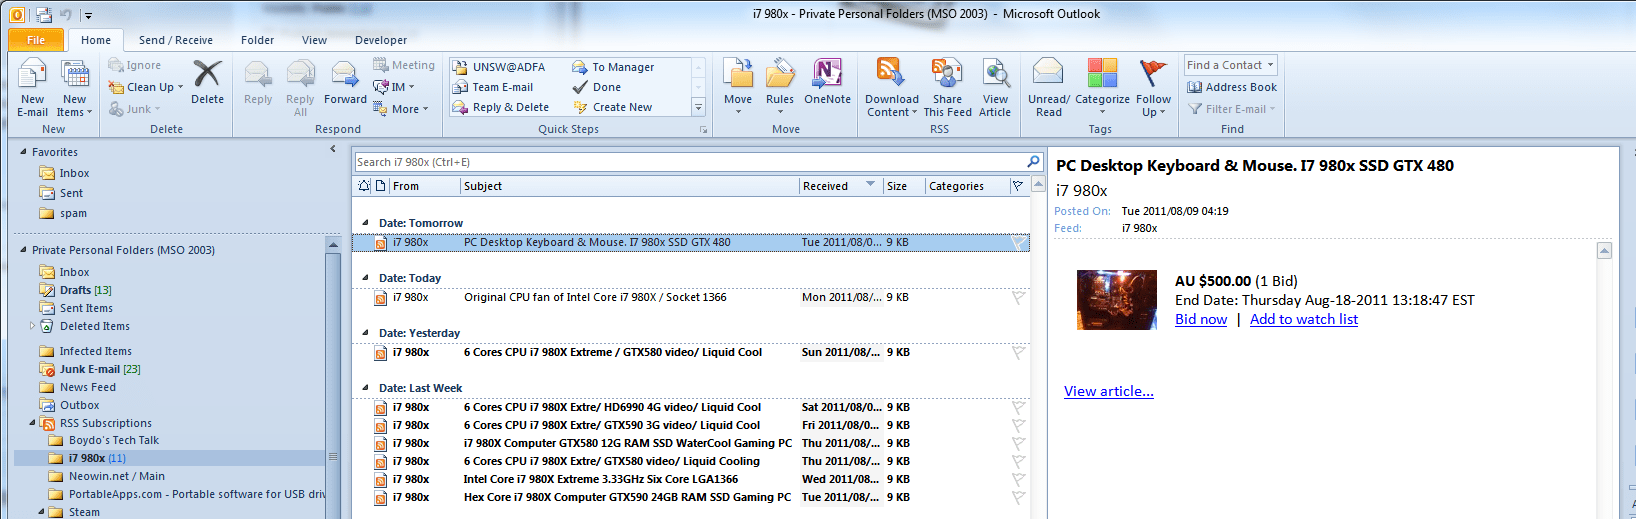This screenshot has height=519, width=1636.
Task: Open the IM dropdown
Action: coord(394,87)
